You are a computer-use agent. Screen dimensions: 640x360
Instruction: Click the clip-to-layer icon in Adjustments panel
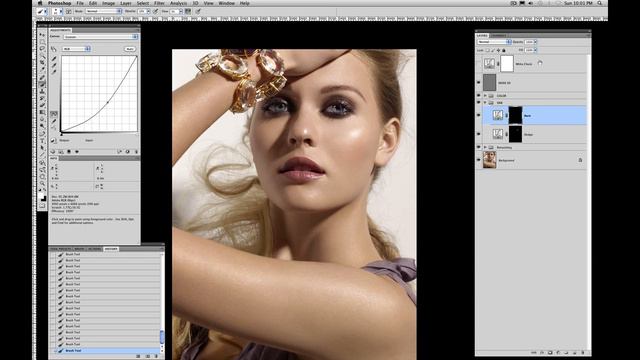pos(69,151)
